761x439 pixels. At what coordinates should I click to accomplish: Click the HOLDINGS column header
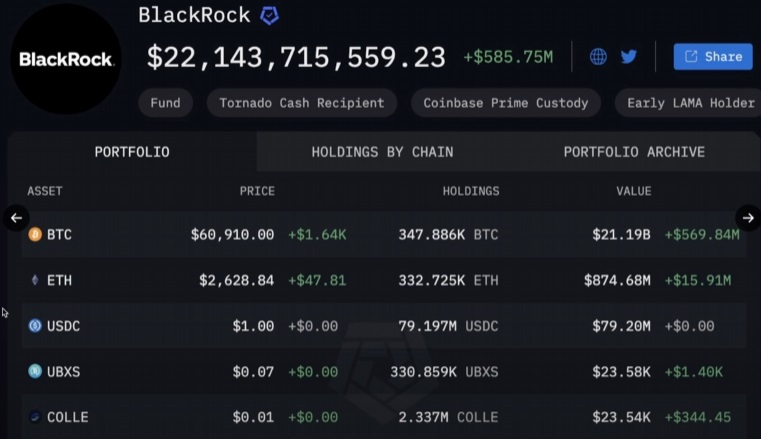[471, 191]
